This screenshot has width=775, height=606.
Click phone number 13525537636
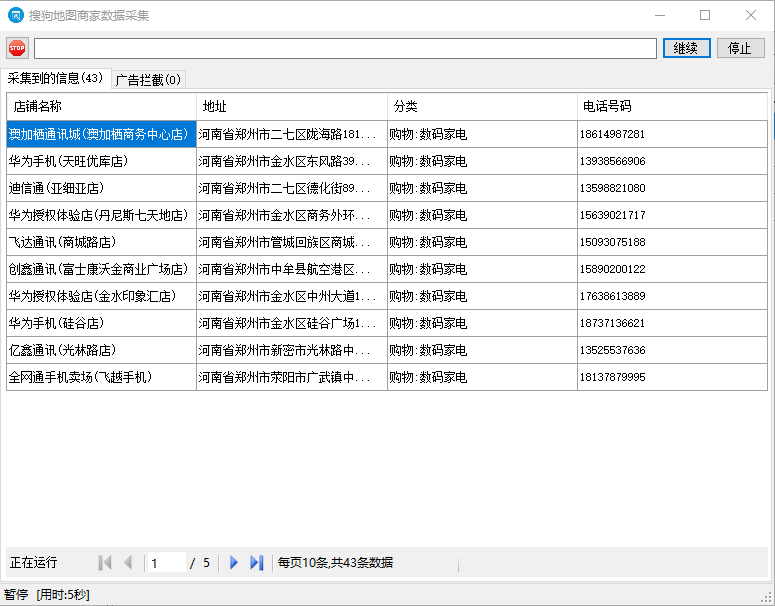612,350
